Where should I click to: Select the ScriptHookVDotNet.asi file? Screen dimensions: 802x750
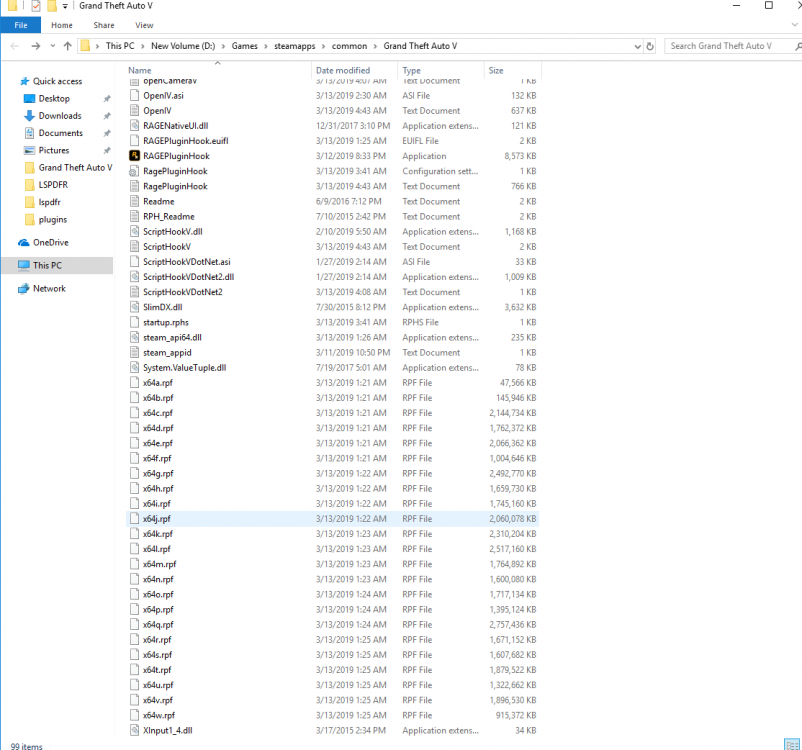coord(187,262)
